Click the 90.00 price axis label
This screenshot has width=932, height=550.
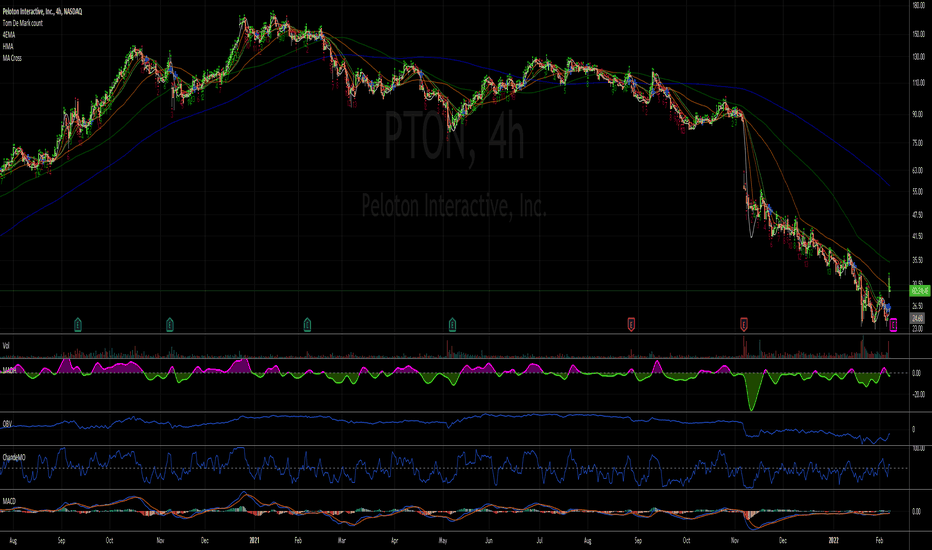tap(918, 114)
